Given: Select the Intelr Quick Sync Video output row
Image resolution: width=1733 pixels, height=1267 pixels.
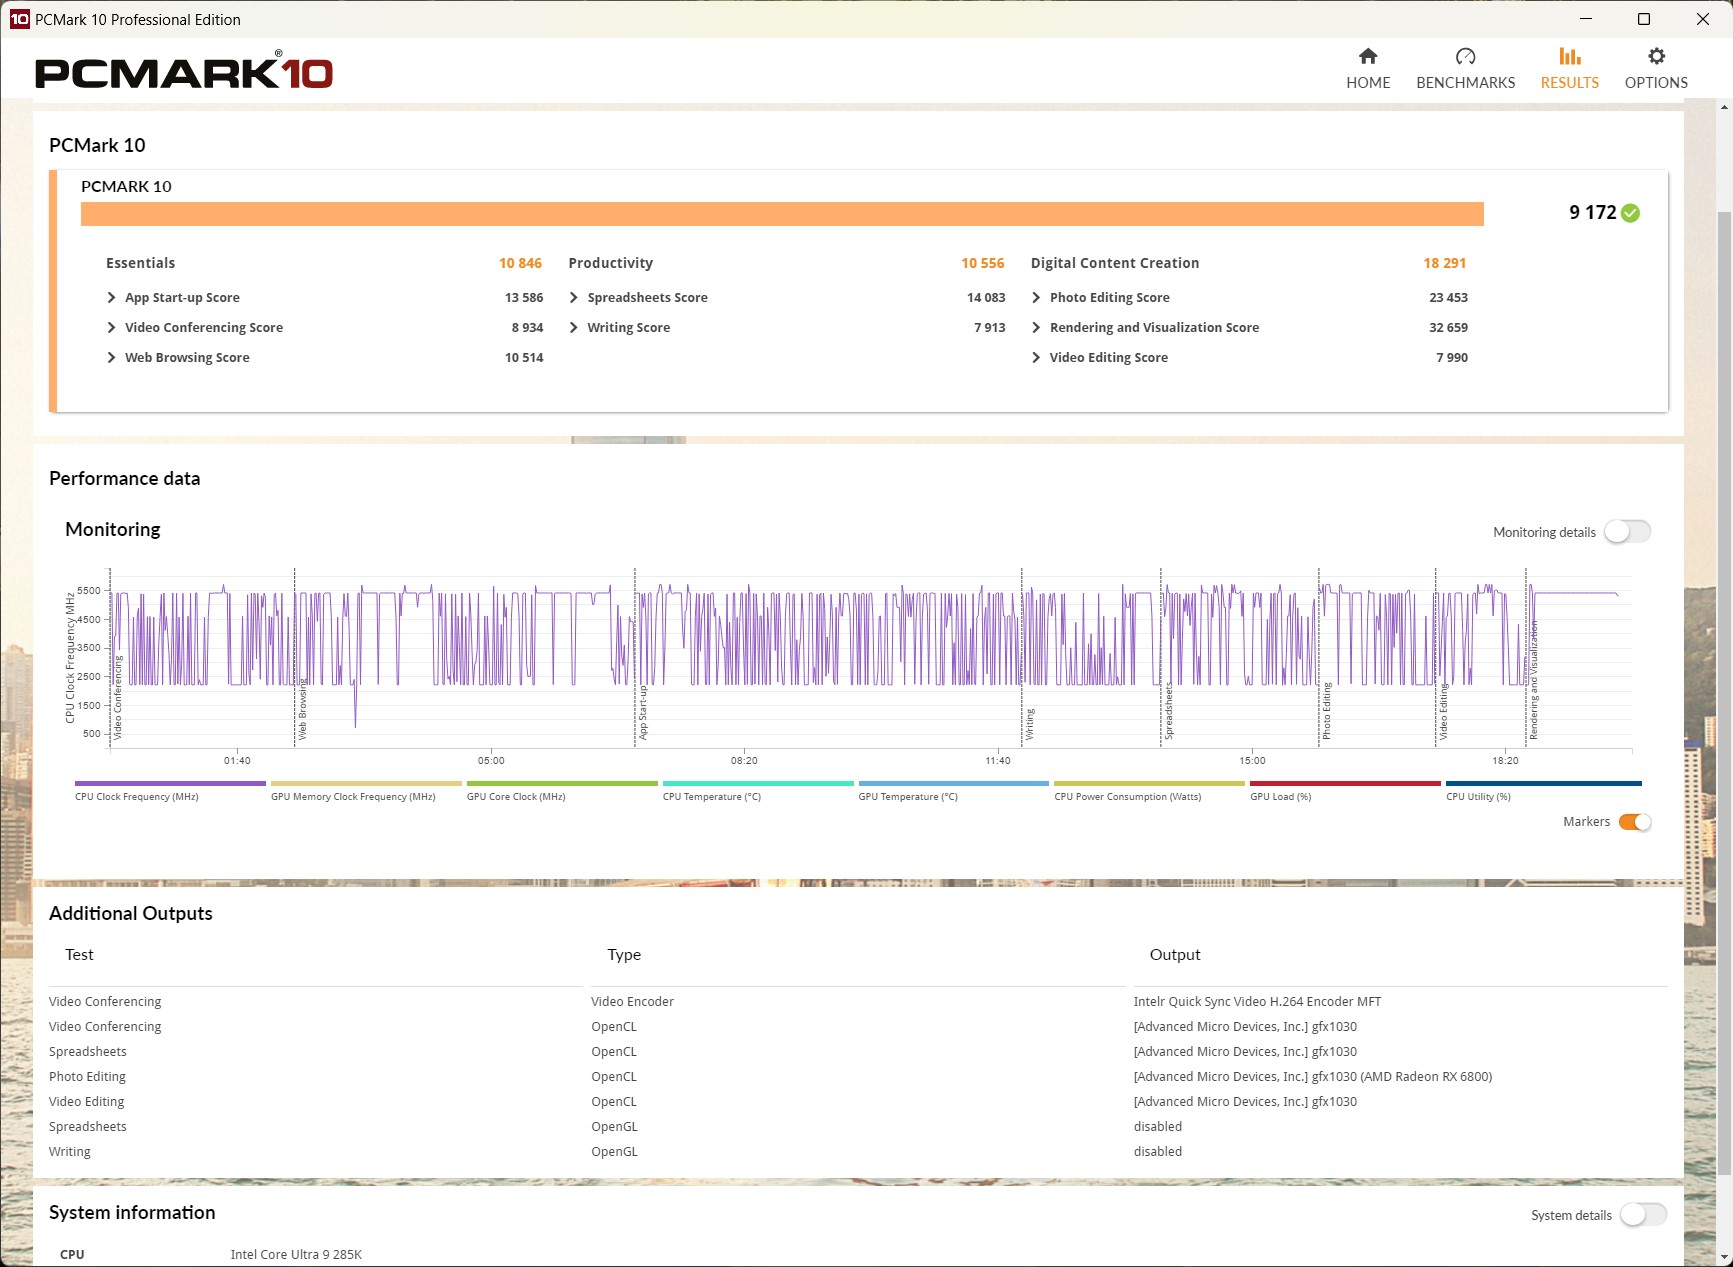Looking at the screenshot, I should point(1257,1001).
